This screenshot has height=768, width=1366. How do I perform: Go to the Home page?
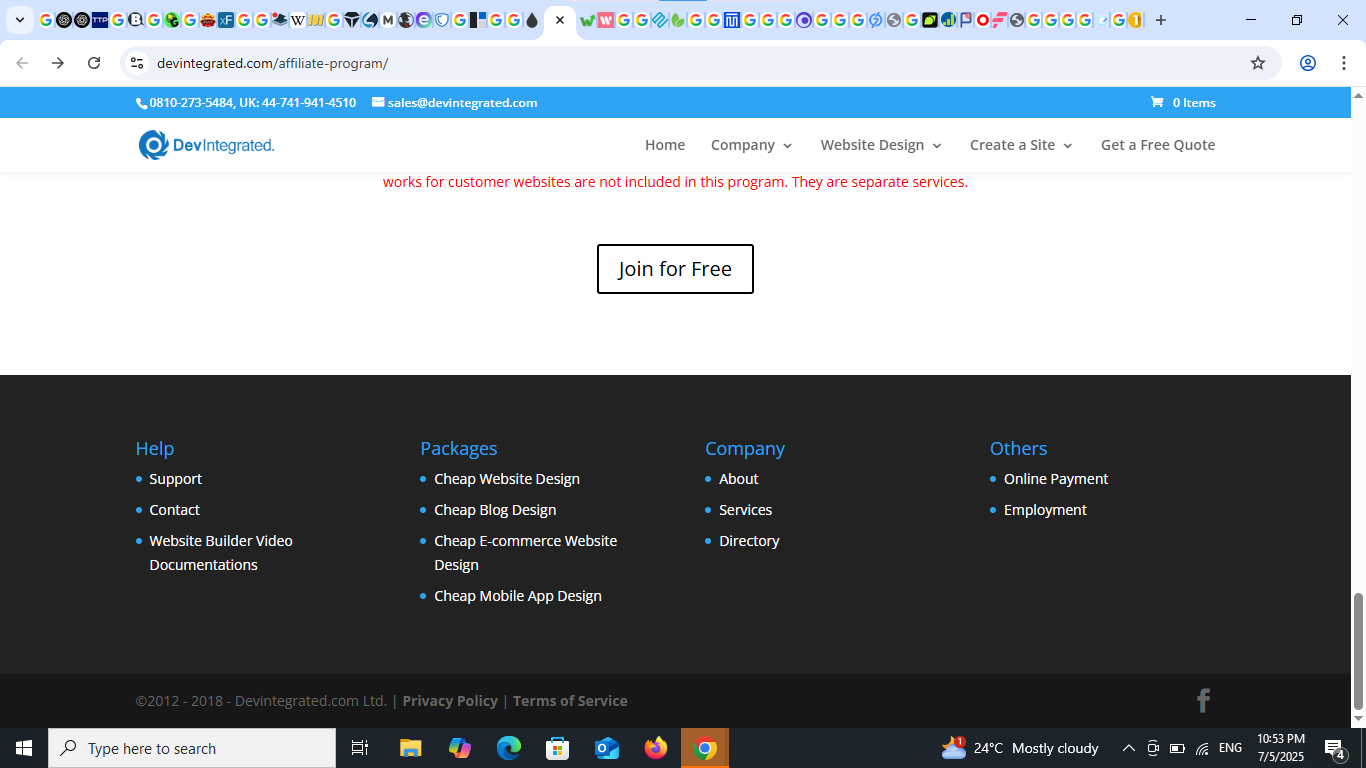click(x=665, y=145)
